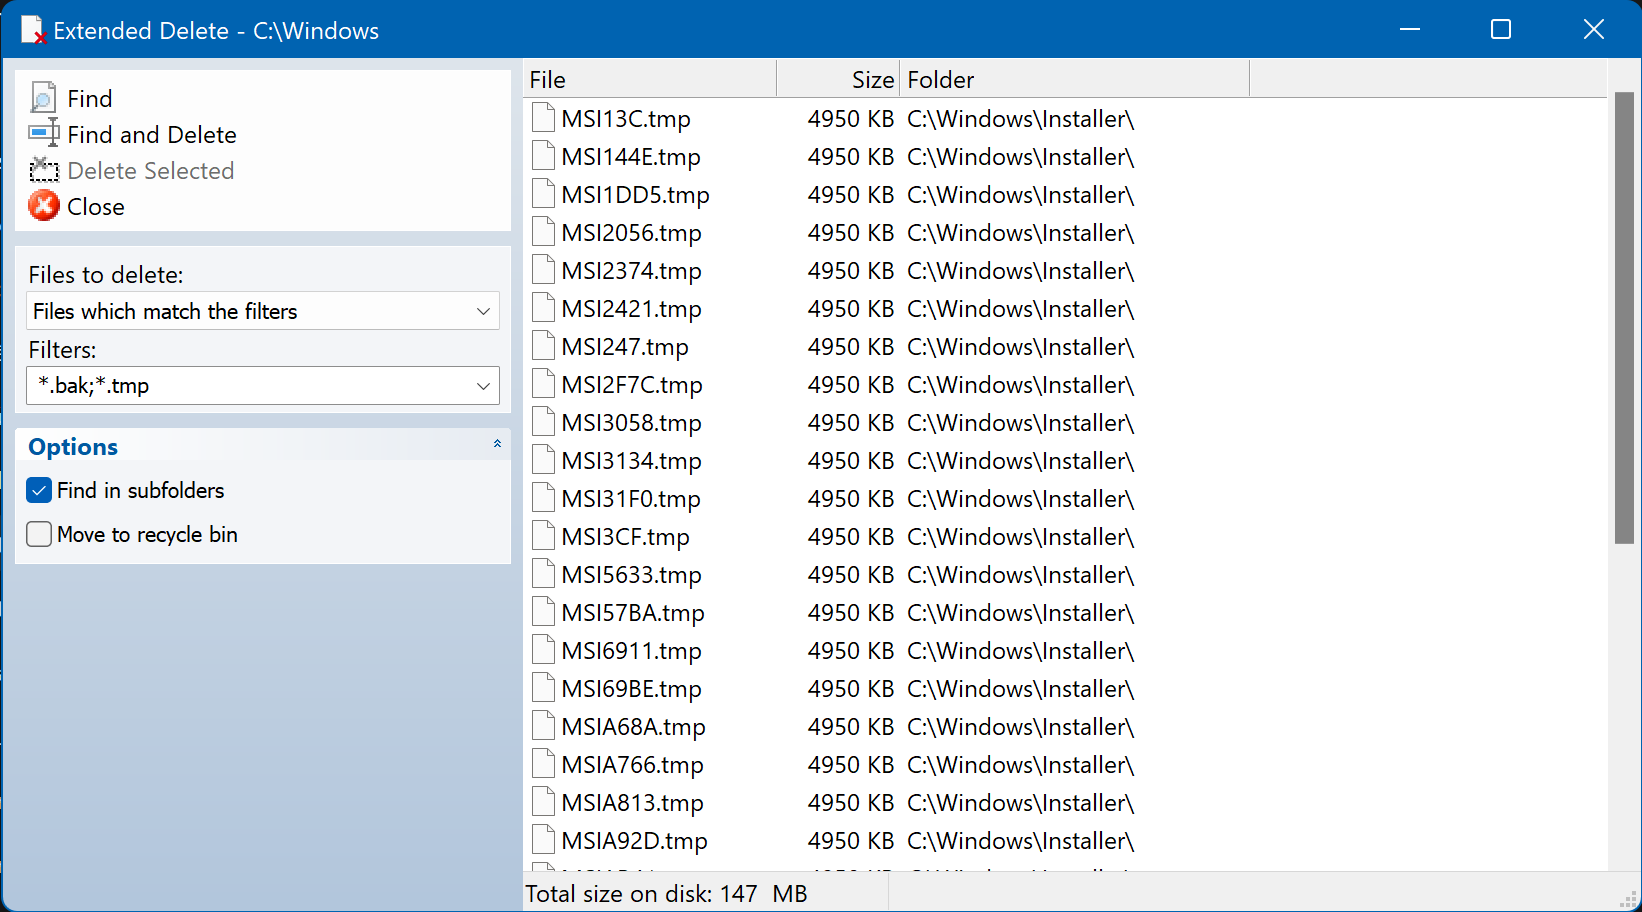Viewport: 1642px width, 912px height.
Task: Click file icon of MSIA766.tmp
Action: click(543, 764)
